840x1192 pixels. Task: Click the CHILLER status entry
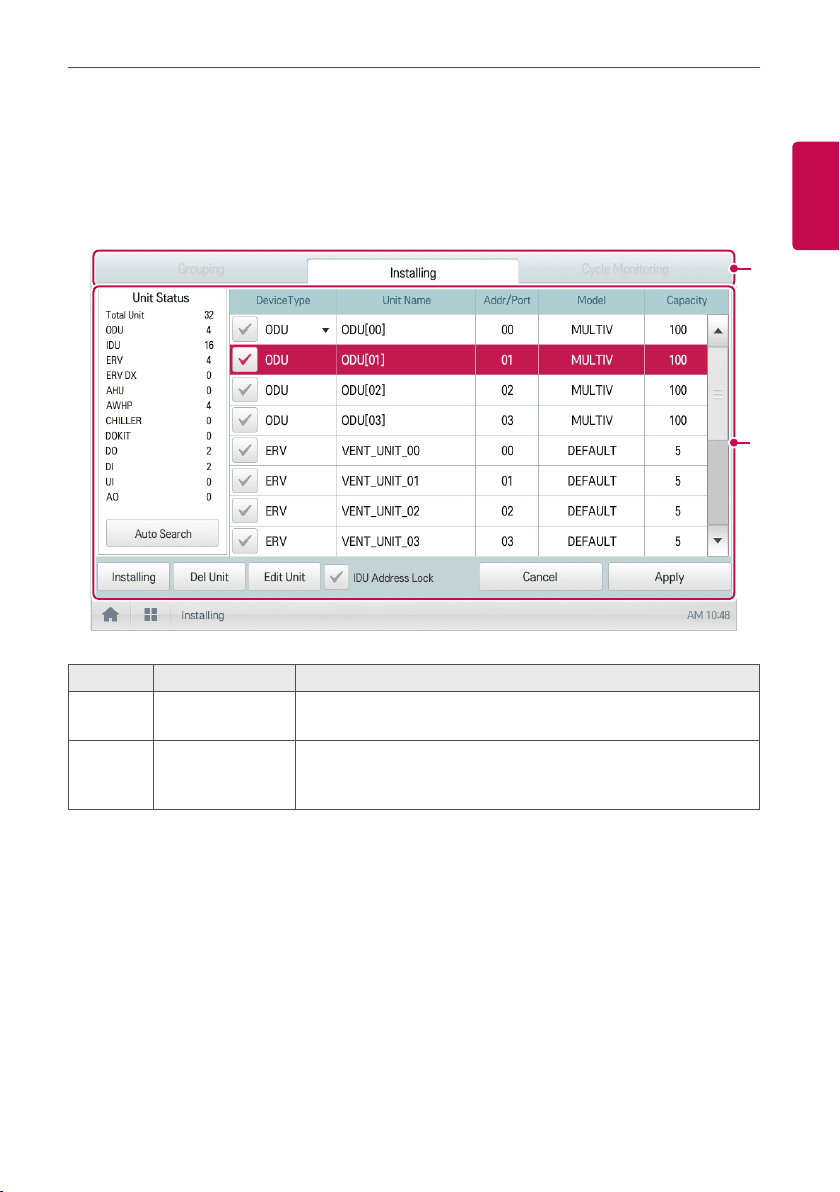pos(160,420)
